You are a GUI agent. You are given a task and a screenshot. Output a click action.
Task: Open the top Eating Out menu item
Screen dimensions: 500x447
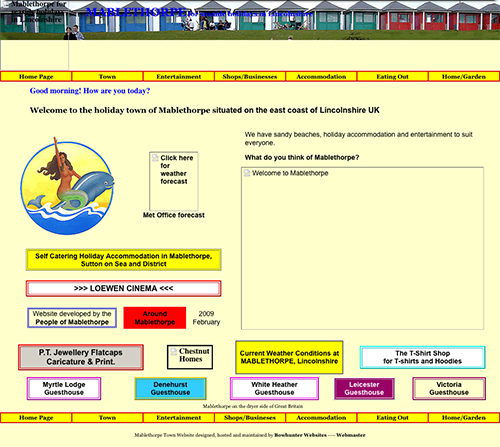pyautogui.click(x=393, y=76)
